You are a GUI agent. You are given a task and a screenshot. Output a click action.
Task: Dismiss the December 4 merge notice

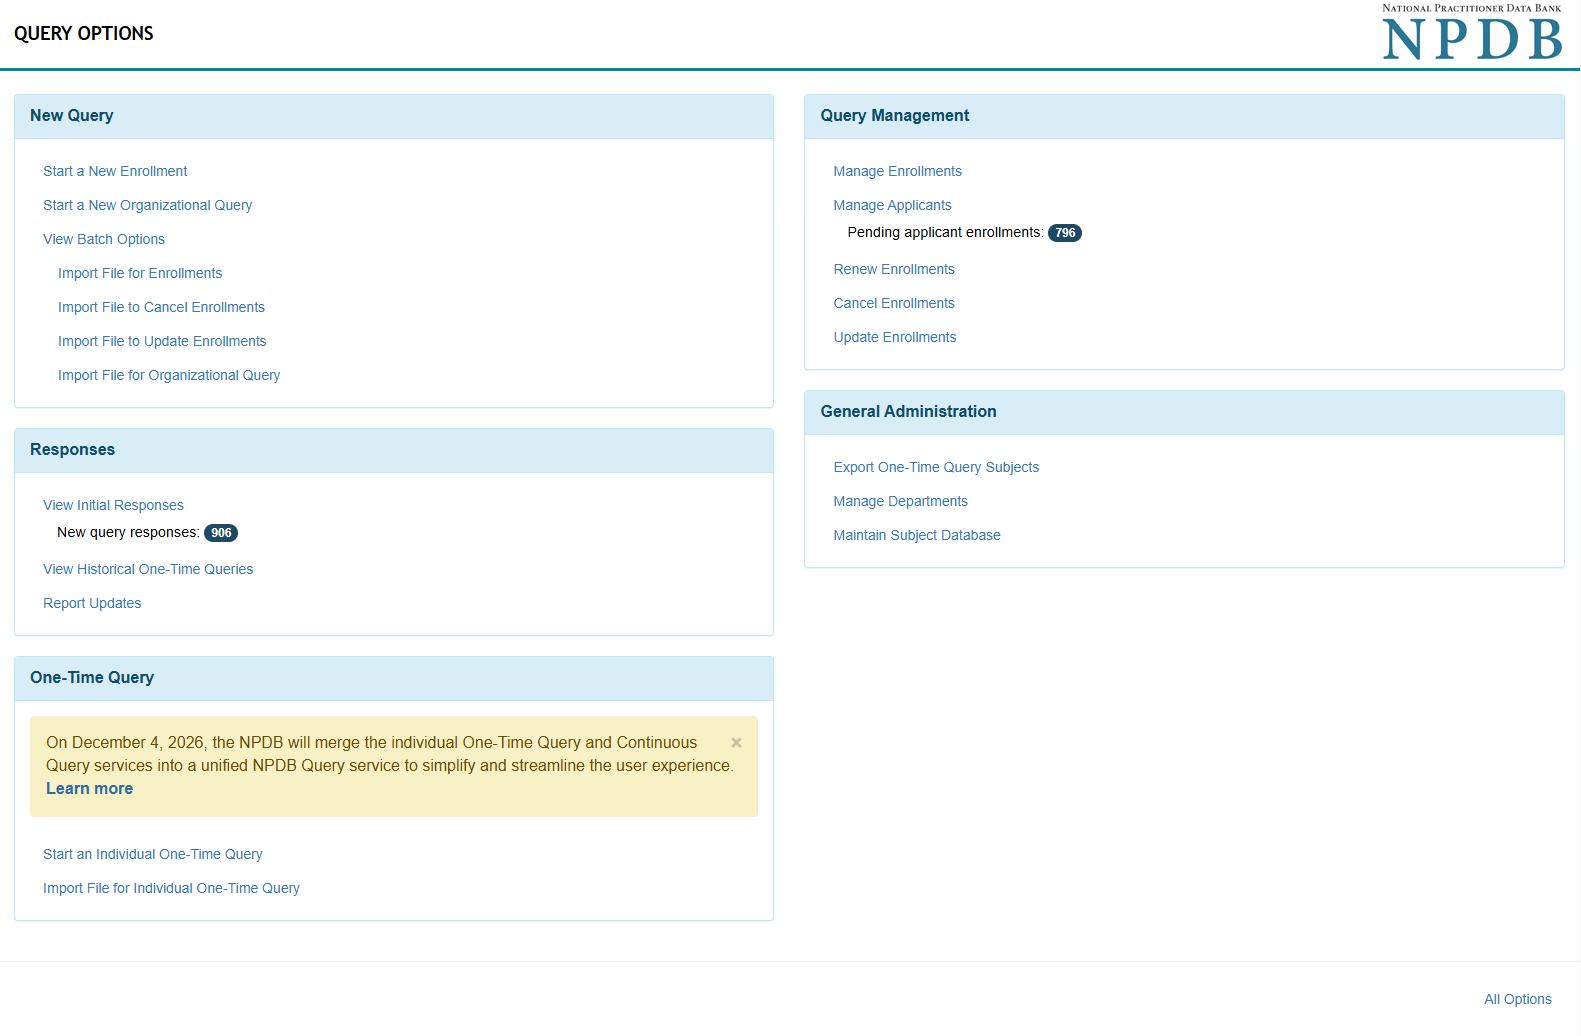(736, 743)
